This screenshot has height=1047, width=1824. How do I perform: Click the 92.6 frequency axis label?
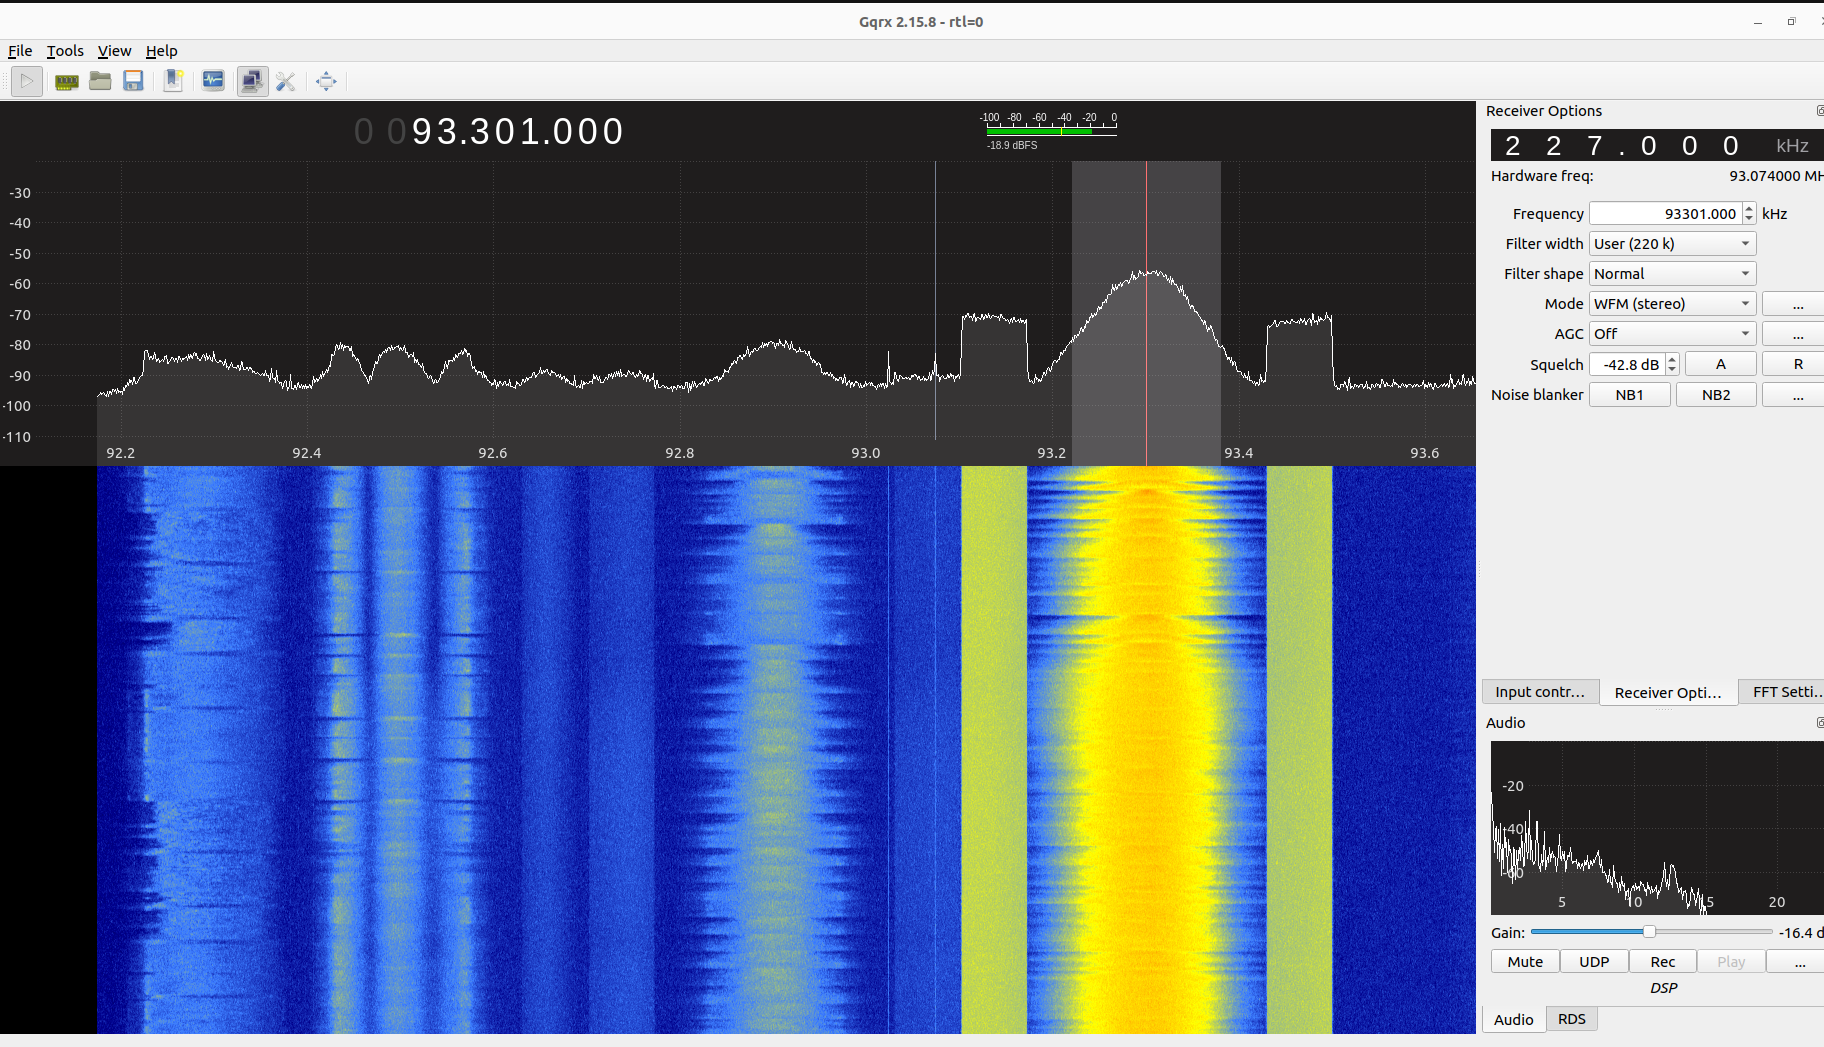coord(492,453)
